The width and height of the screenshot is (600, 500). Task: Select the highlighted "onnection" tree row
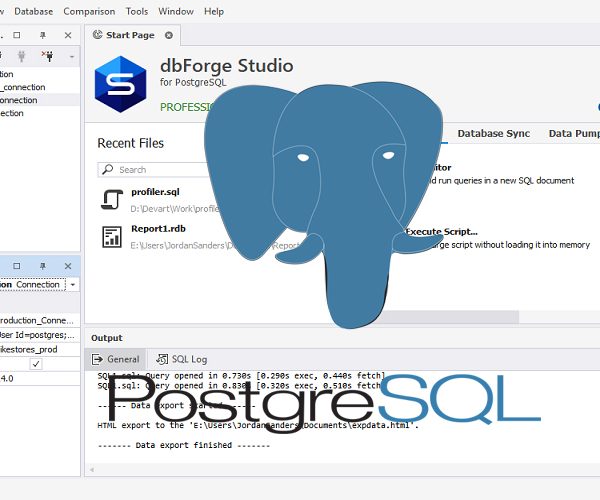click(40, 100)
